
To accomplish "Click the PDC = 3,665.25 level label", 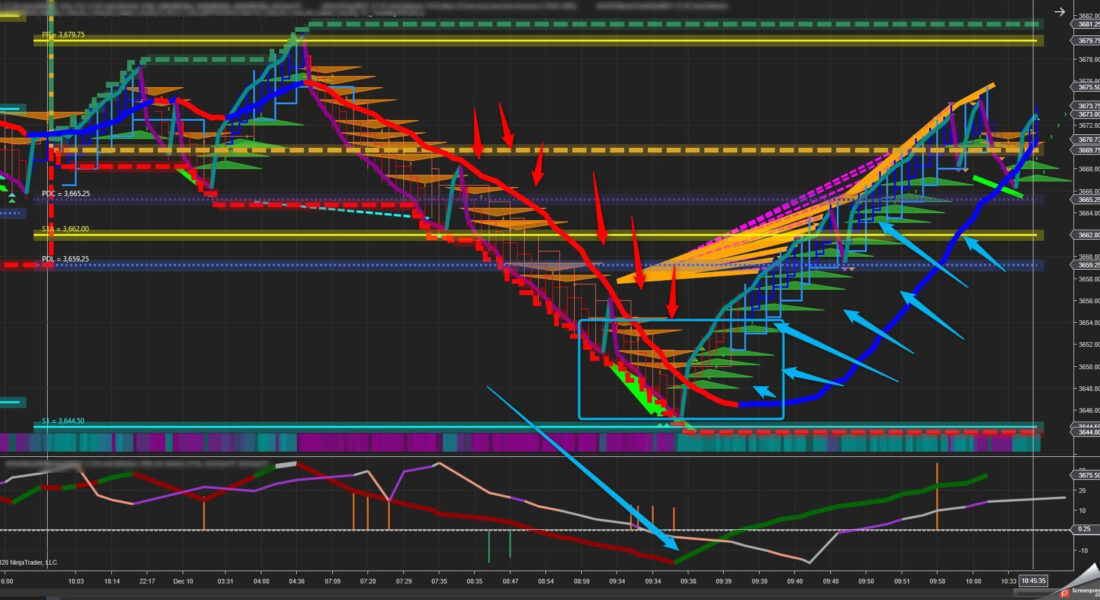I will point(66,193).
